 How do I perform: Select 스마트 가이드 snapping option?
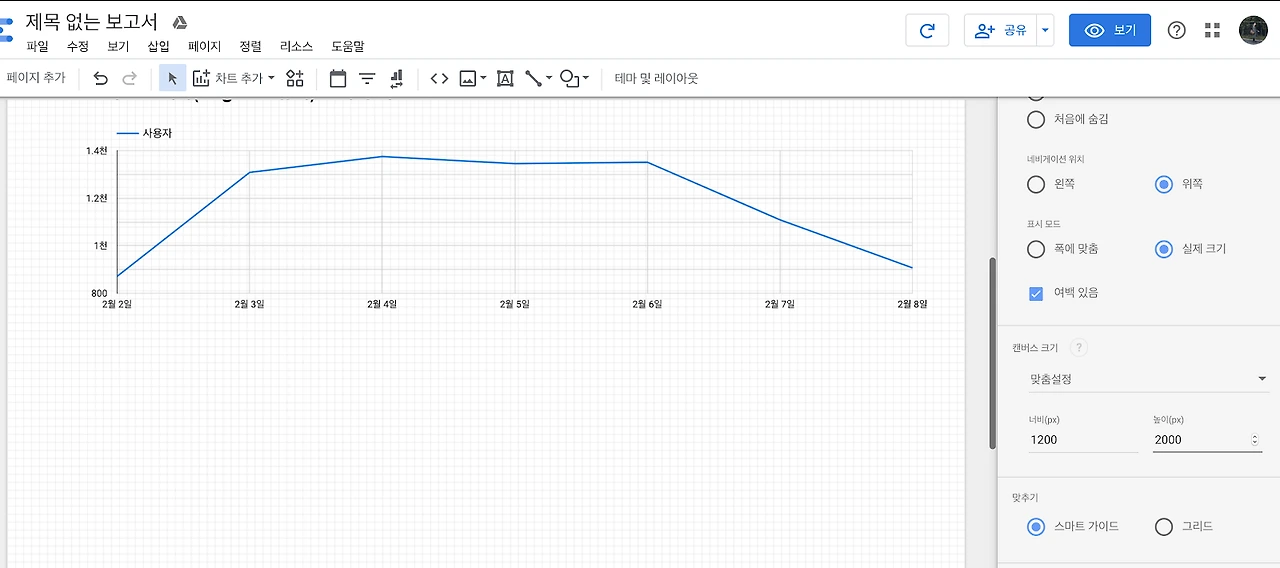[x=1036, y=526]
